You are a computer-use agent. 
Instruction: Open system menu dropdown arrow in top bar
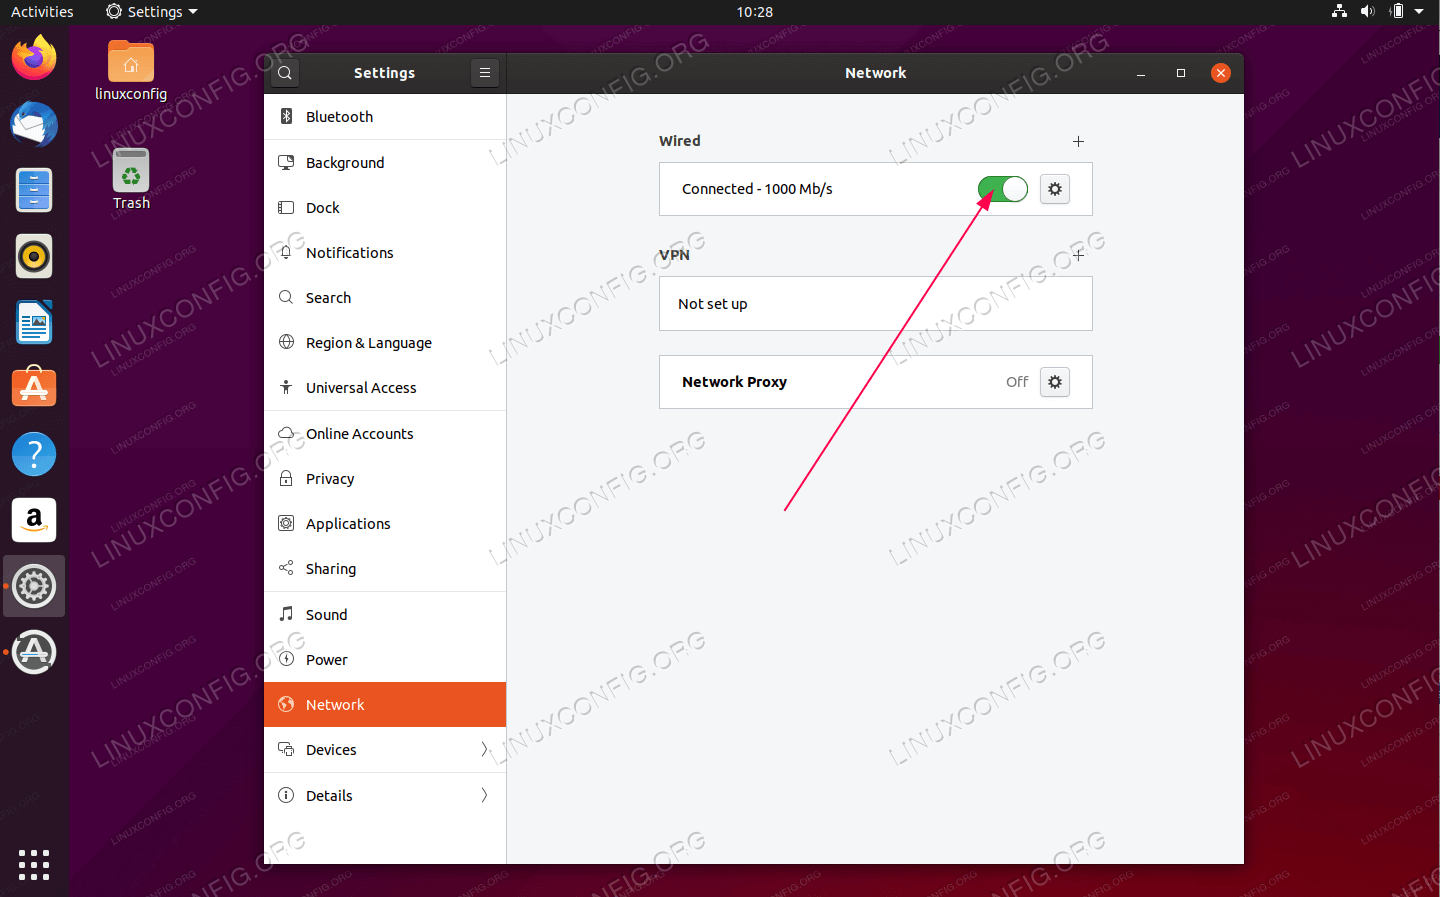click(x=1419, y=12)
